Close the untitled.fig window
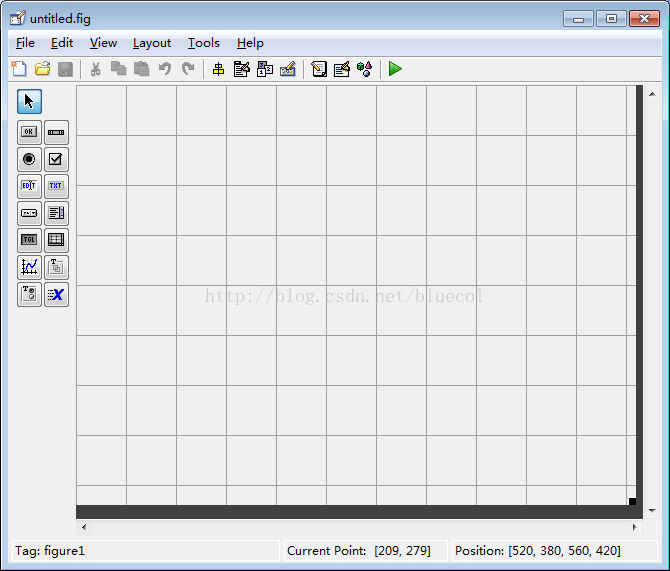Image resolution: width=670 pixels, height=571 pixels. [x=644, y=19]
